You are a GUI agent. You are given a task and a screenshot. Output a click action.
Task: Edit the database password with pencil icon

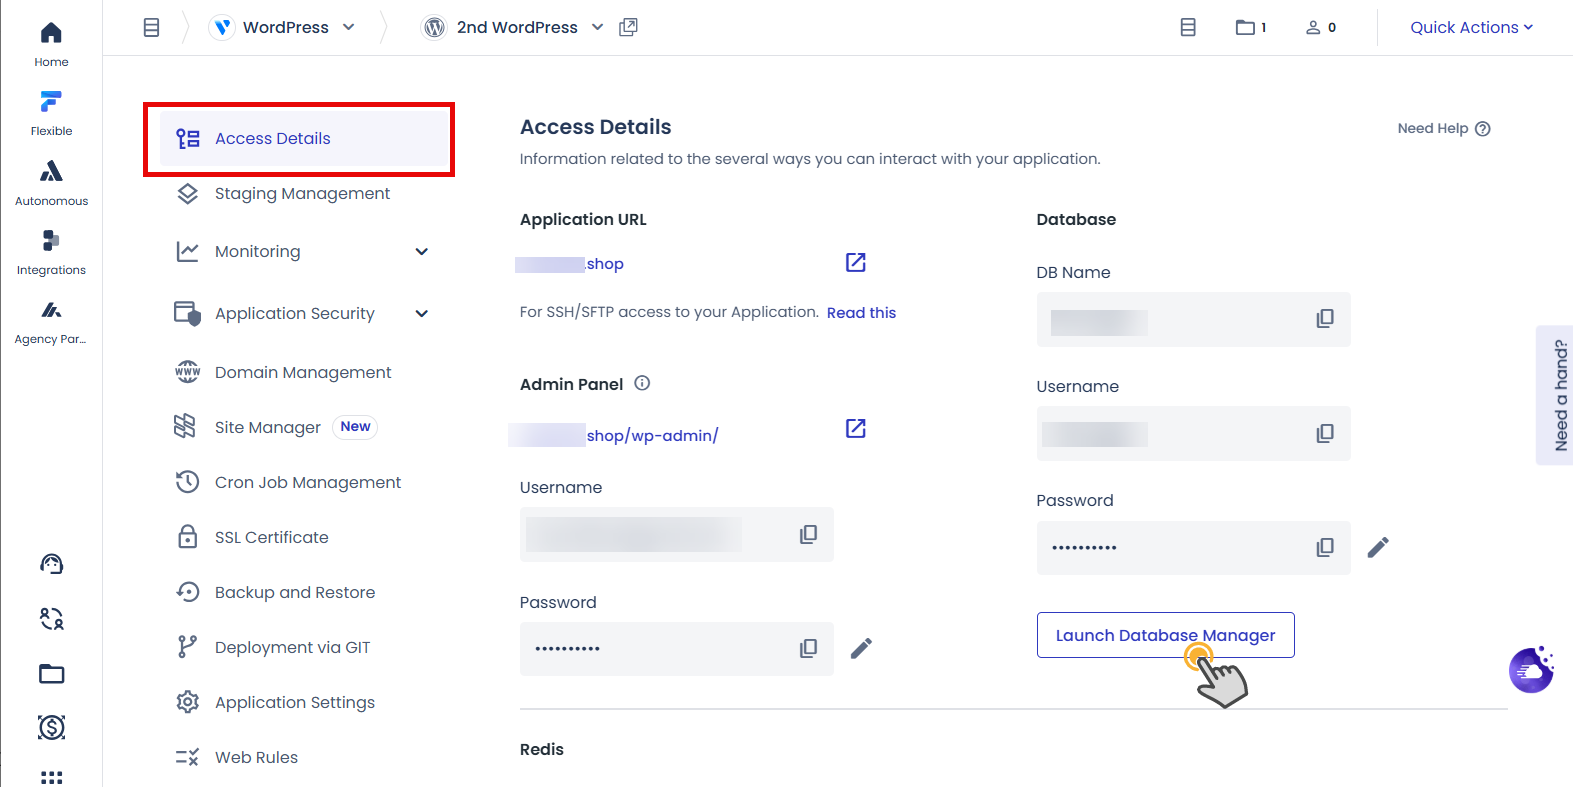[x=1378, y=547]
